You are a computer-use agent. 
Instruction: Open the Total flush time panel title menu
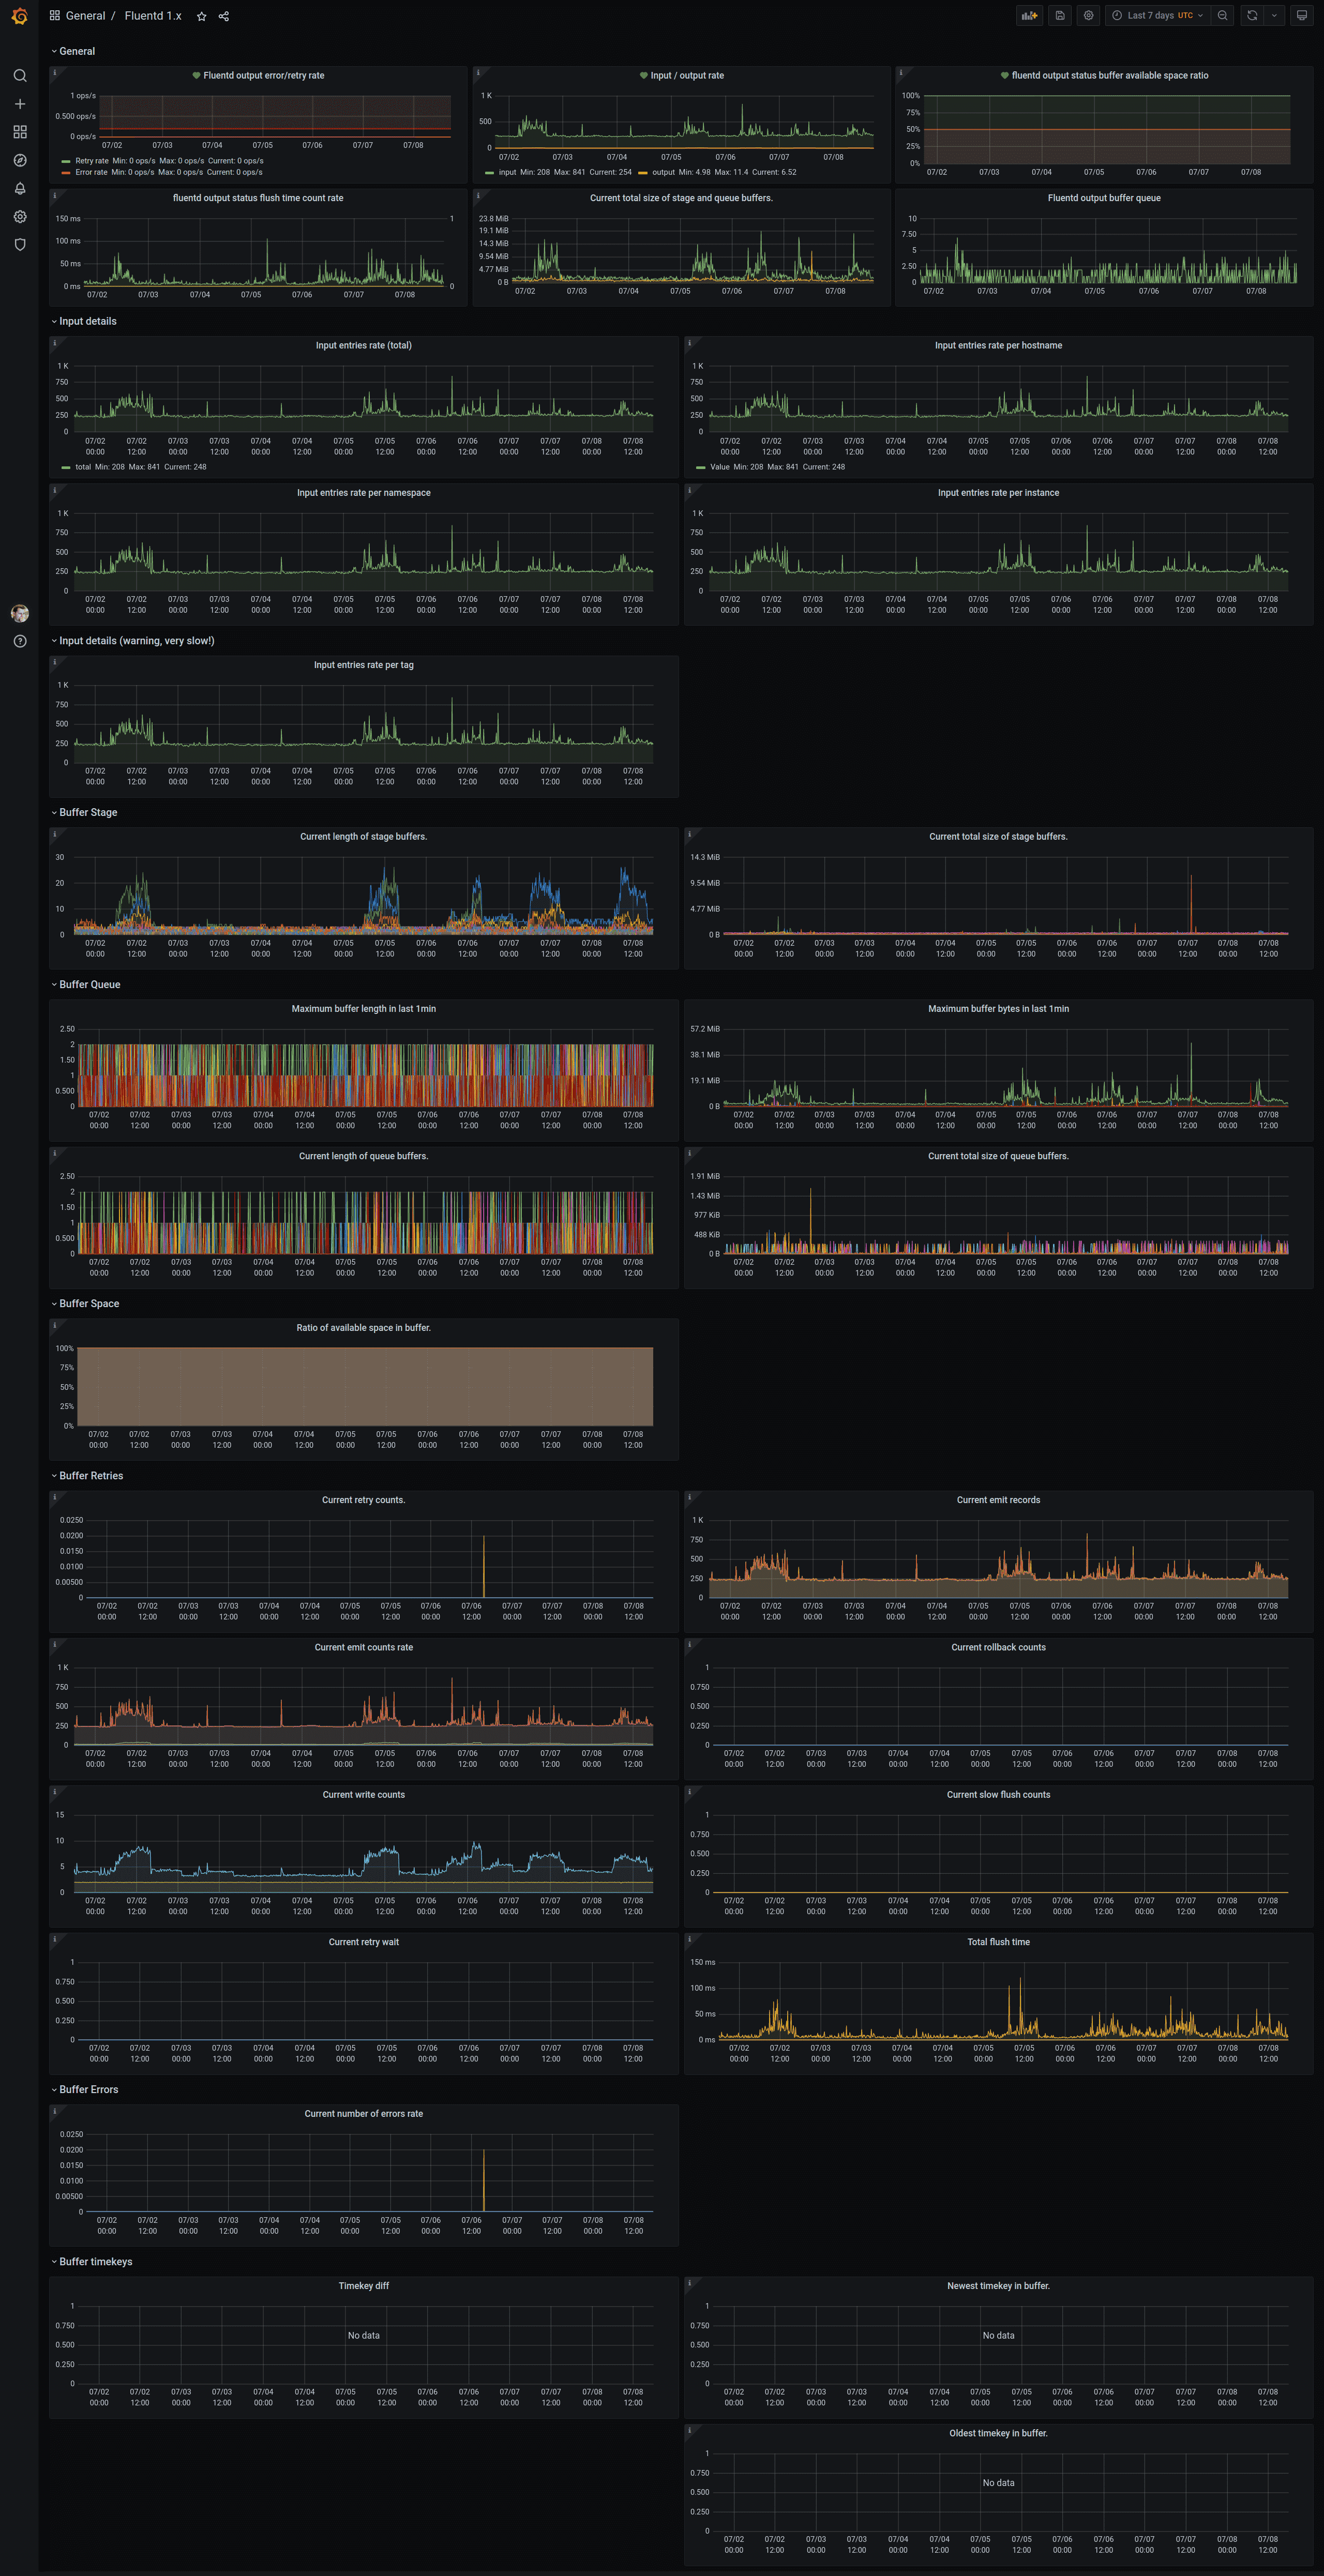point(998,1942)
